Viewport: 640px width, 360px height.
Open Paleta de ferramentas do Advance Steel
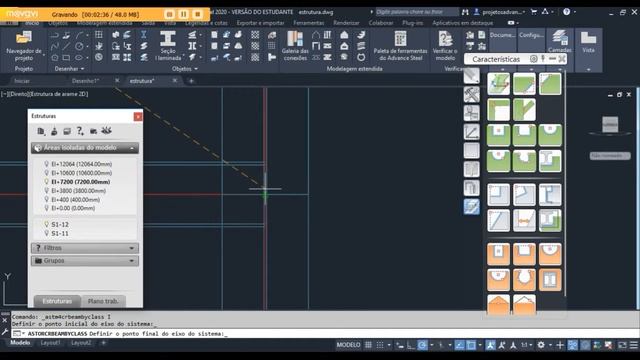coord(400,46)
